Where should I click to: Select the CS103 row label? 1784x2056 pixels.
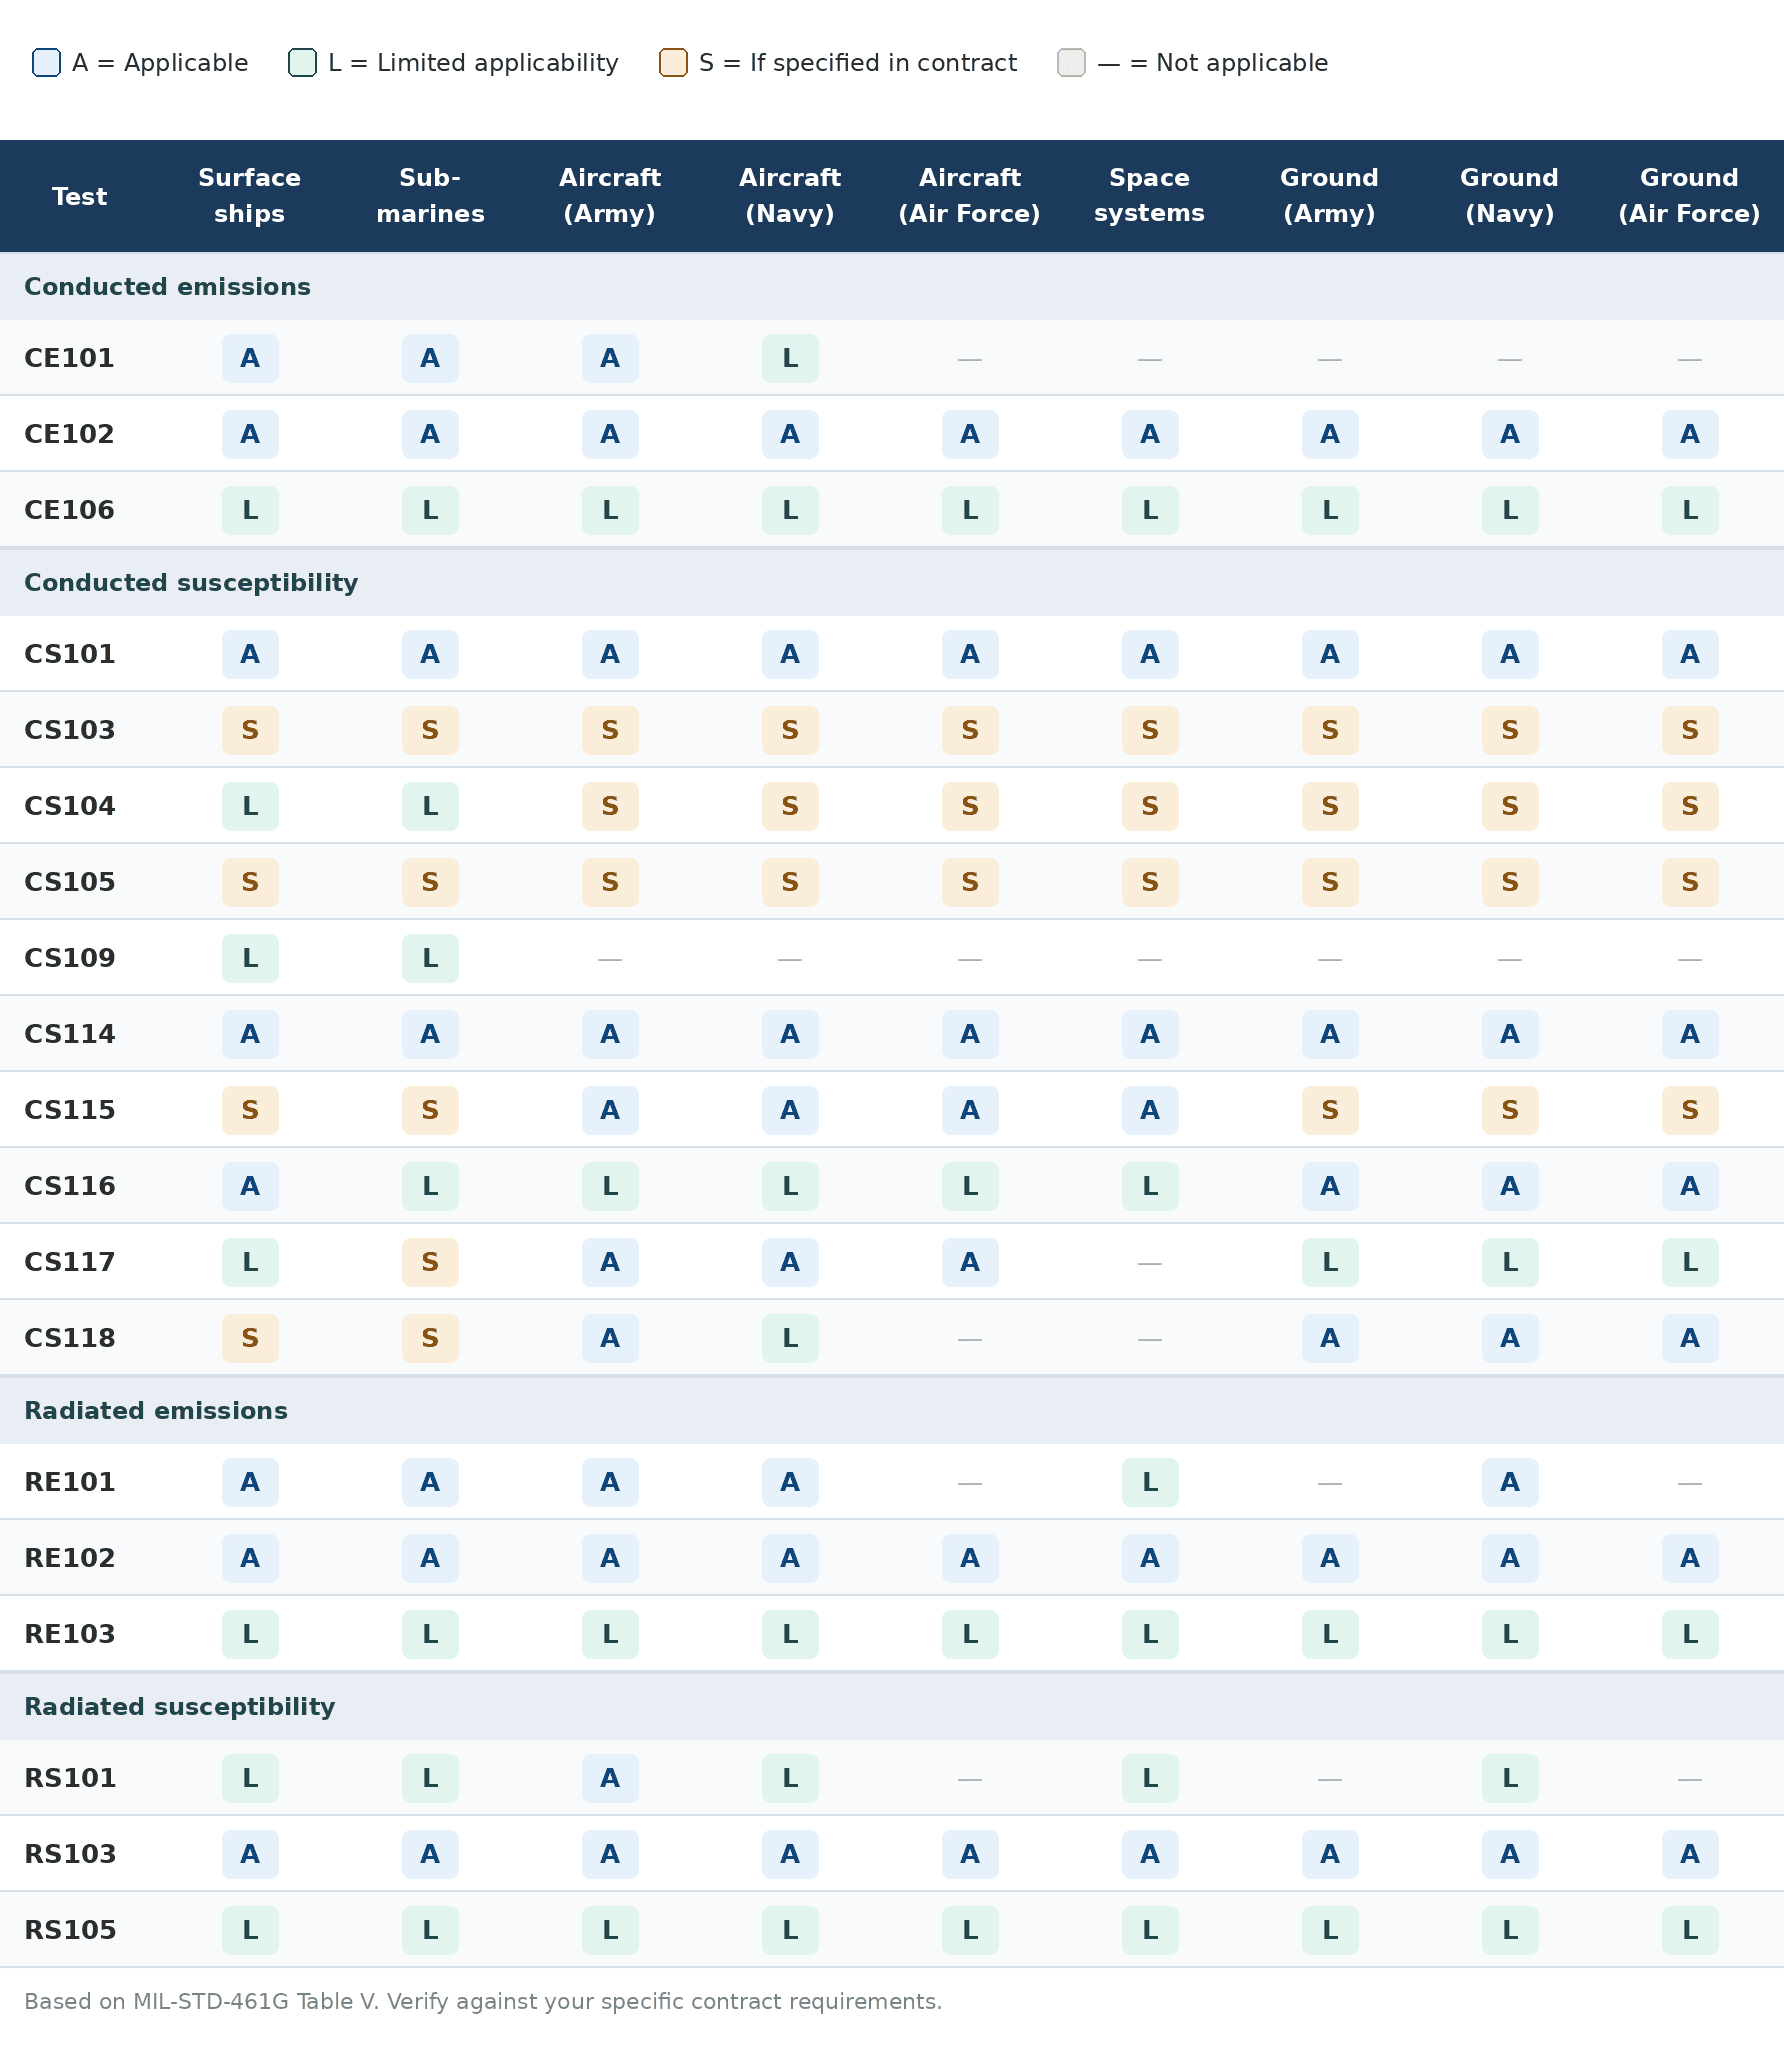tap(70, 730)
